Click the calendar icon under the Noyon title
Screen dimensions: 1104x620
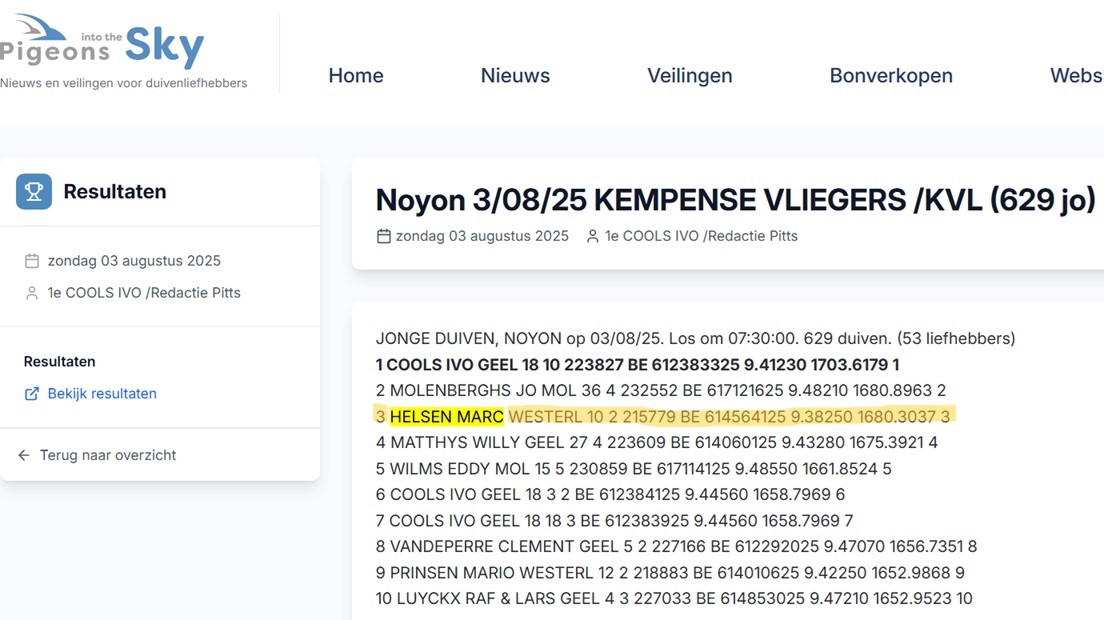(x=383, y=236)
